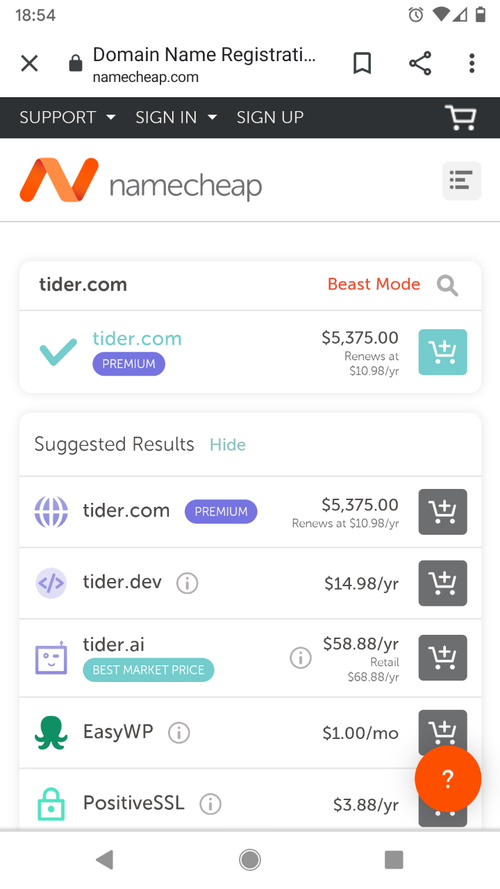This screenshot has height=889, width=500.
Task: Tap the orange help question mark button
Action: click(448, 778)
